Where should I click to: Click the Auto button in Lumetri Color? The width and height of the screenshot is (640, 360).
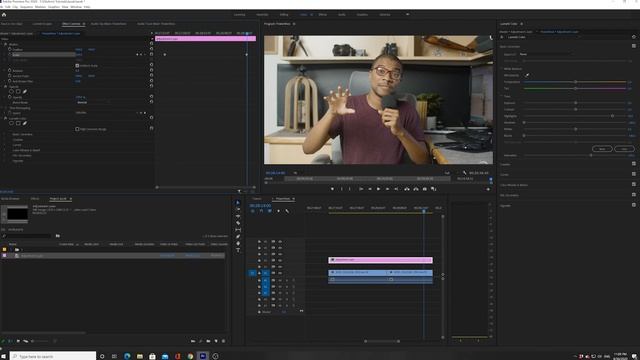[624, 149]
